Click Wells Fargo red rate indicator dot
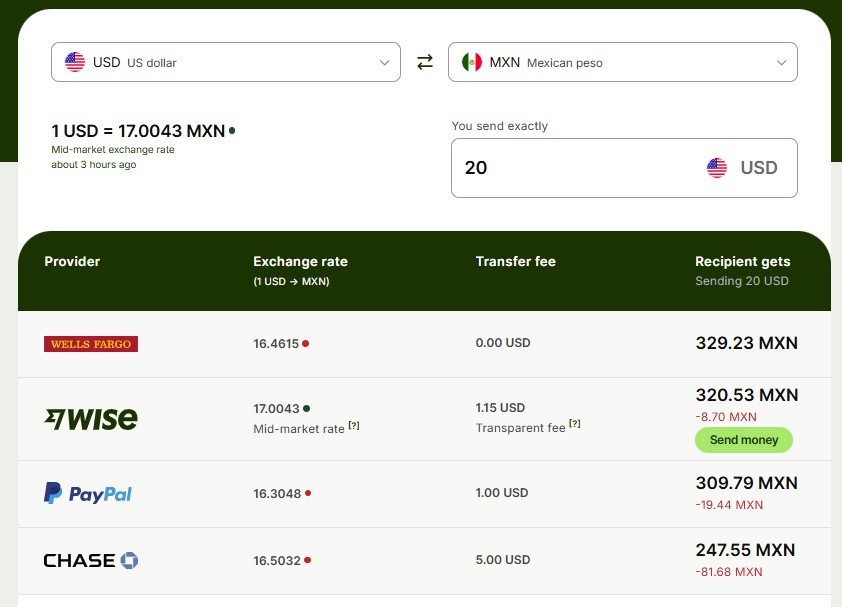The height and width of the screenshot is (607, 842). pyautogui.click(x=306, y=344)
